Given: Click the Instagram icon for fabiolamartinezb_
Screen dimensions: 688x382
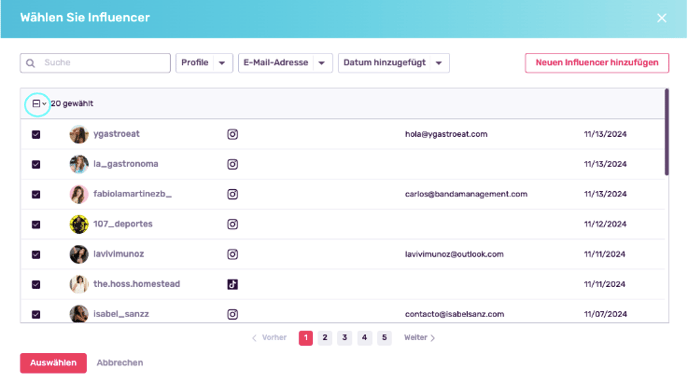Looking at the screenshot, I should 233,194.
